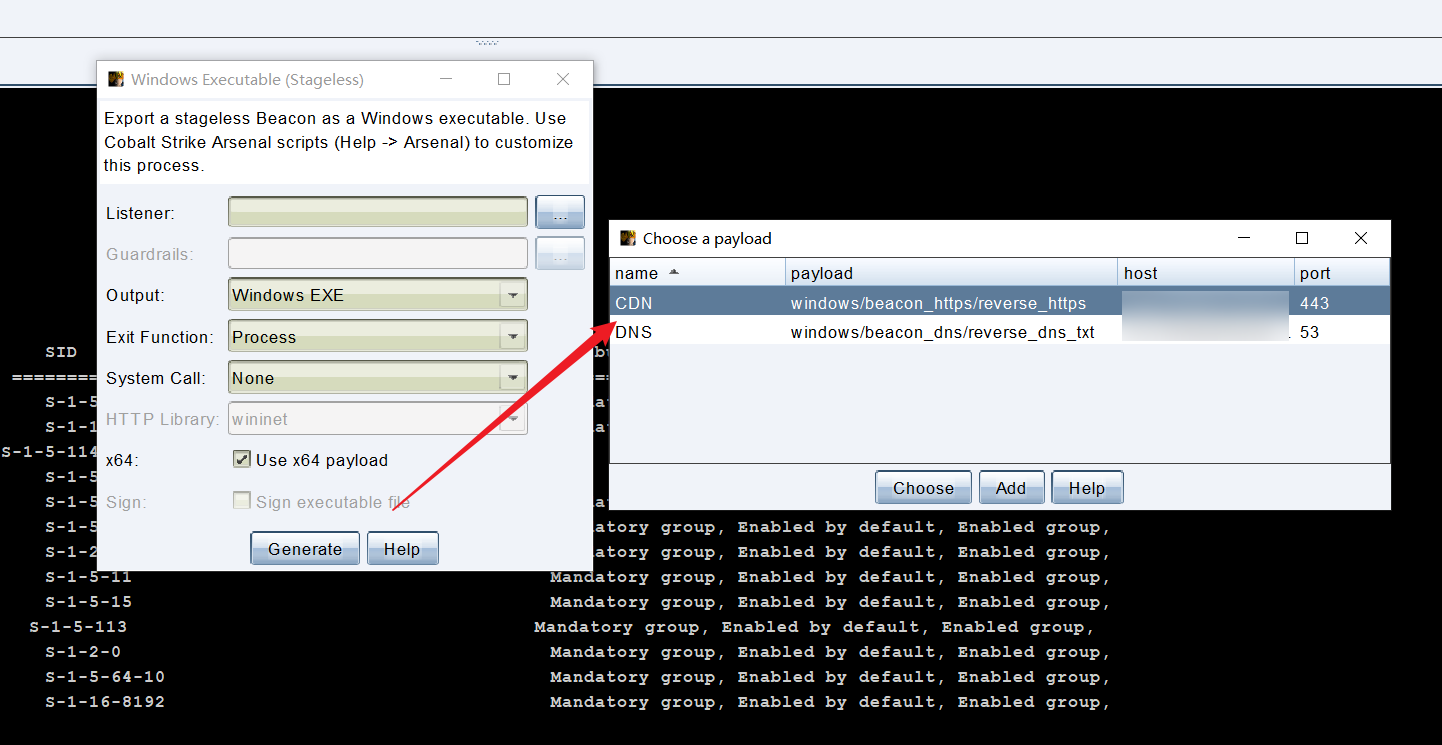
Task: Click Add in payload dialog
Action: pos(1011,488)
